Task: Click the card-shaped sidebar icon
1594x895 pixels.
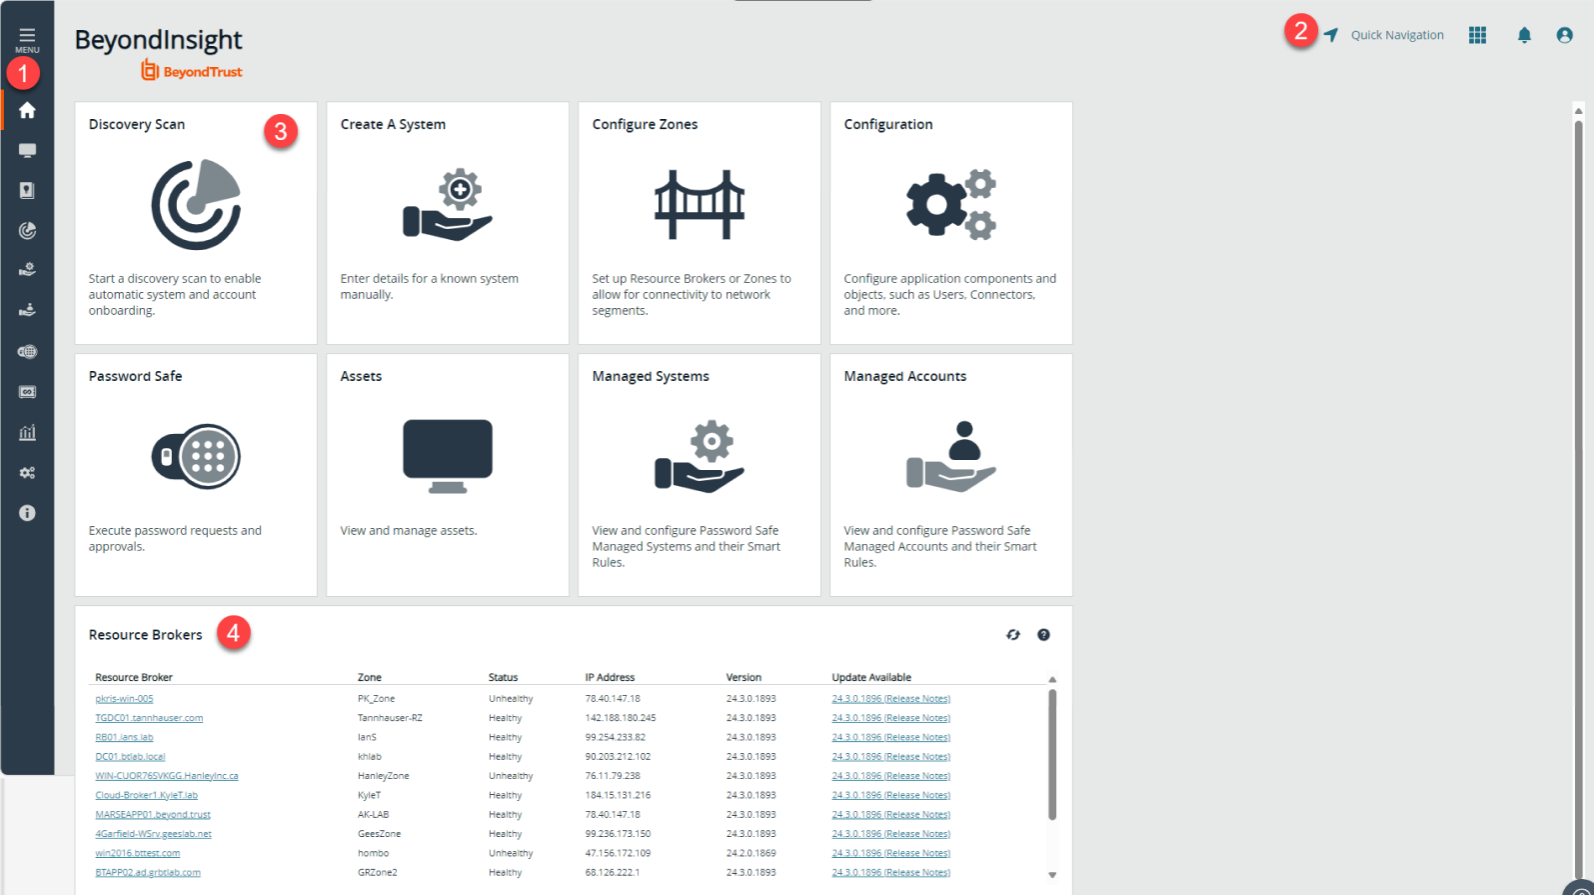Action: pyautogui.click(x=27, y=392)
